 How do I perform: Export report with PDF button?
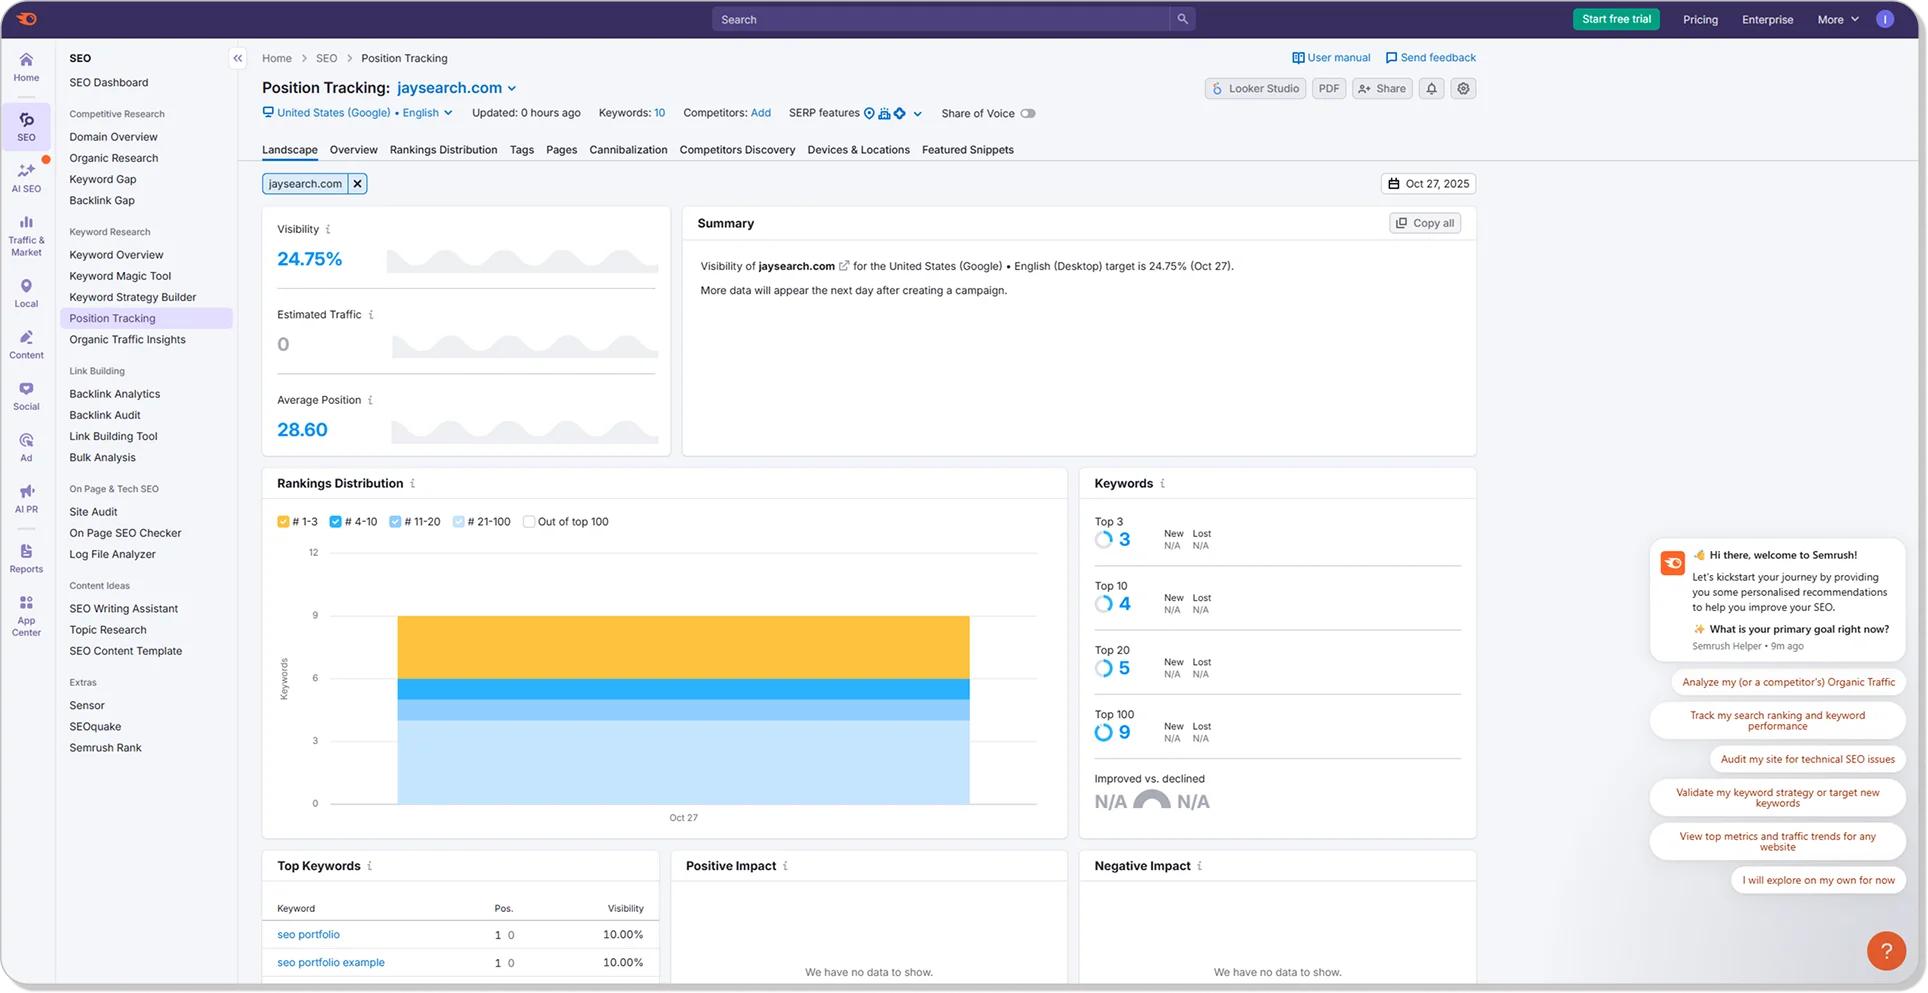(1328, 88)
